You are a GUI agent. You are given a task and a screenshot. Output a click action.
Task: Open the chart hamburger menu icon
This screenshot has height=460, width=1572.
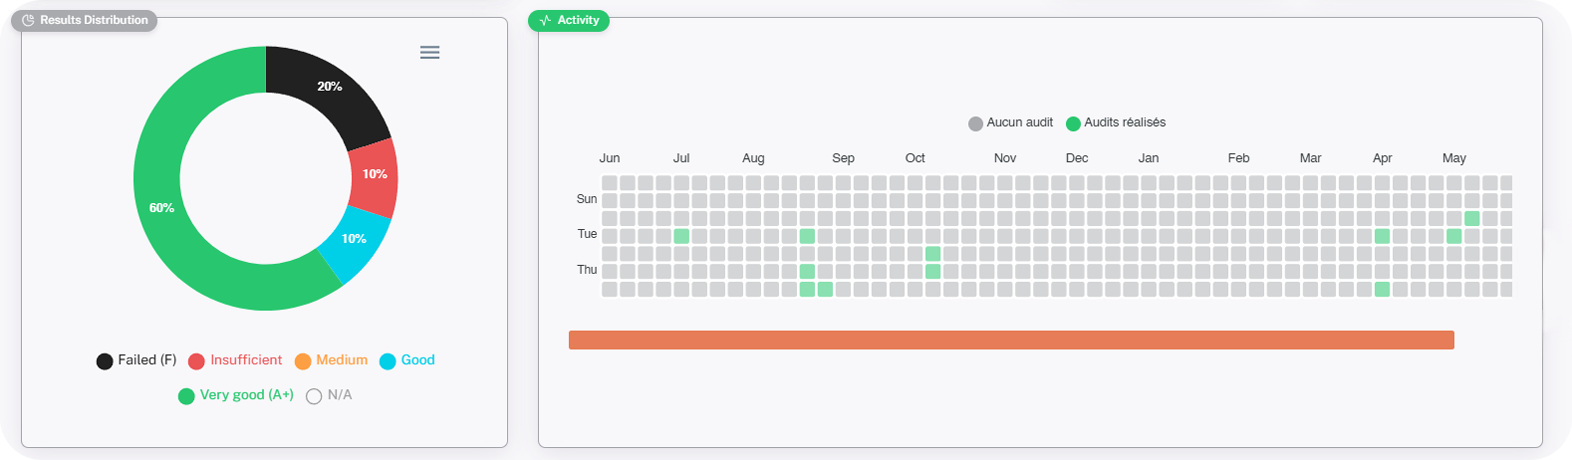click(x=430, y=52)
